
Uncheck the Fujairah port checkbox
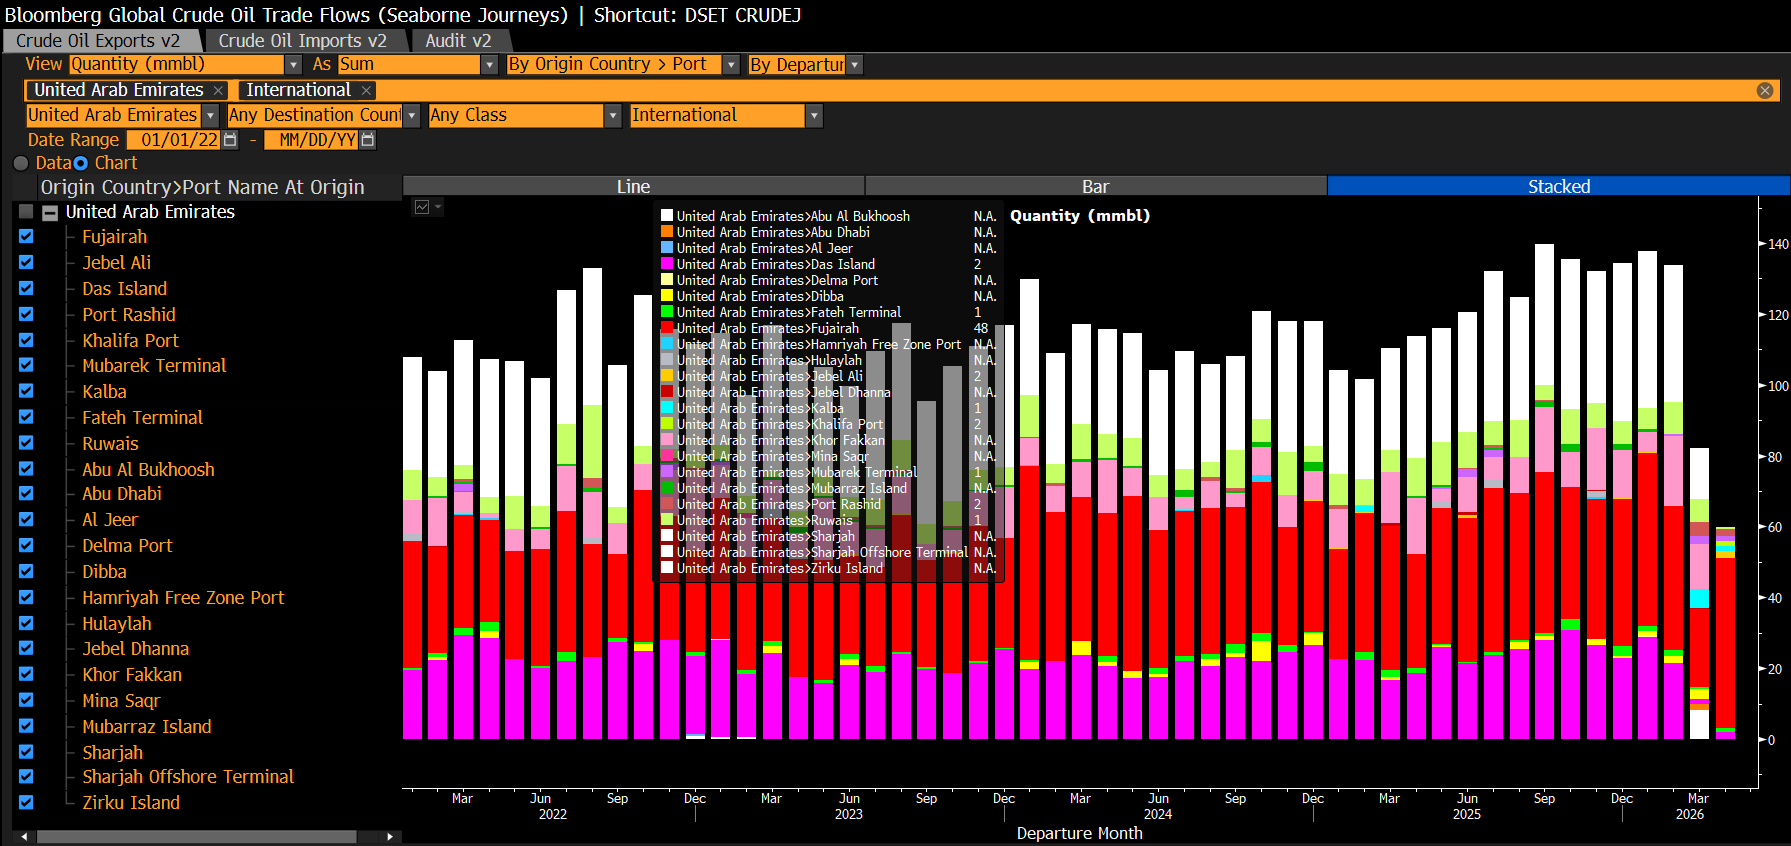(x=26, y=237)
